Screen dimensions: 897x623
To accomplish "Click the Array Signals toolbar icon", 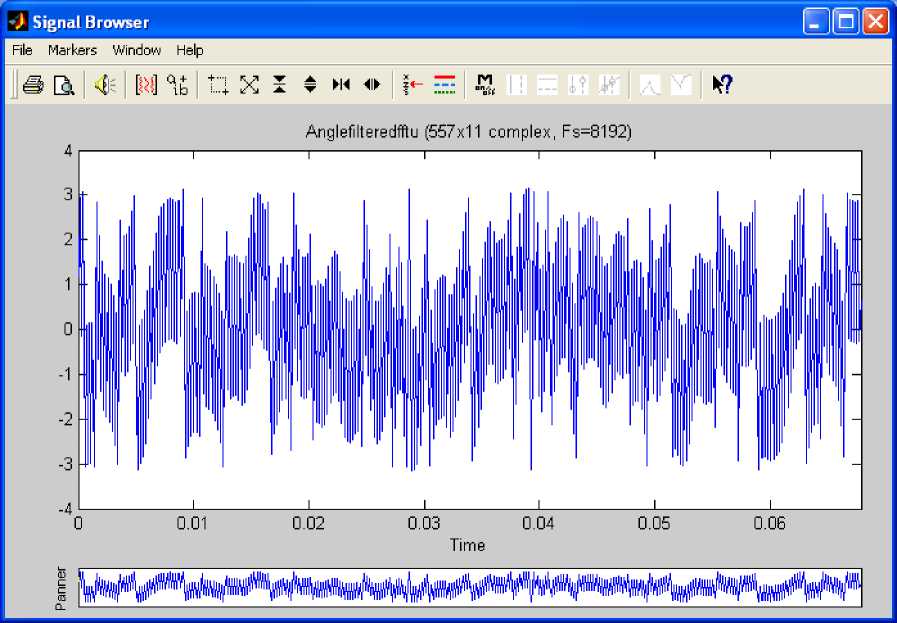I will pyautogui.click(x=146, y=86).
